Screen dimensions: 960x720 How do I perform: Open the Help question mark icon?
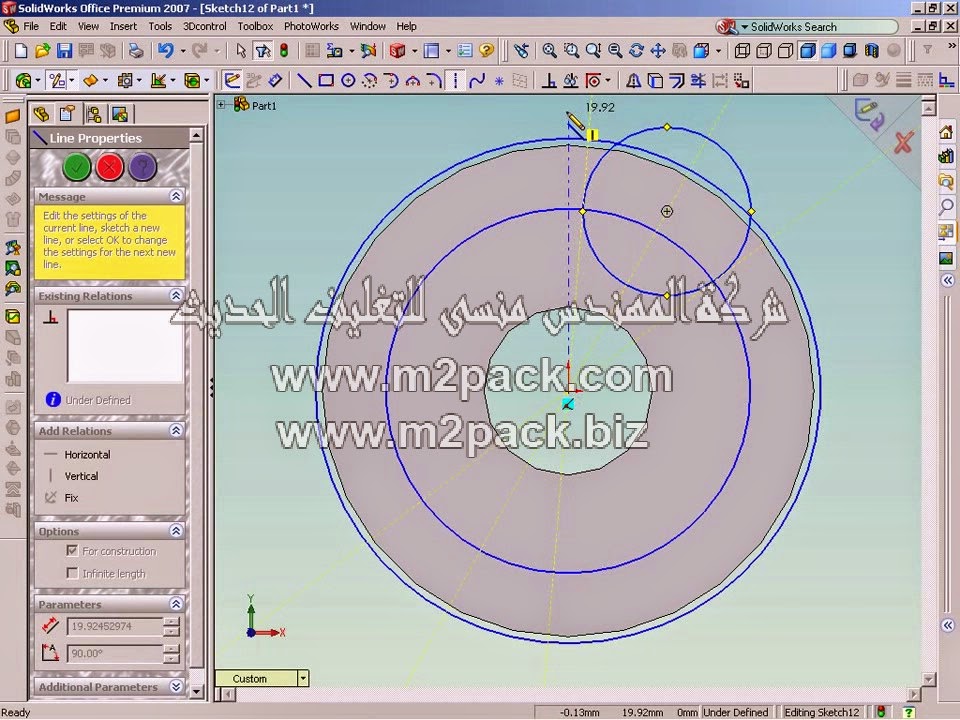[487, 50]
